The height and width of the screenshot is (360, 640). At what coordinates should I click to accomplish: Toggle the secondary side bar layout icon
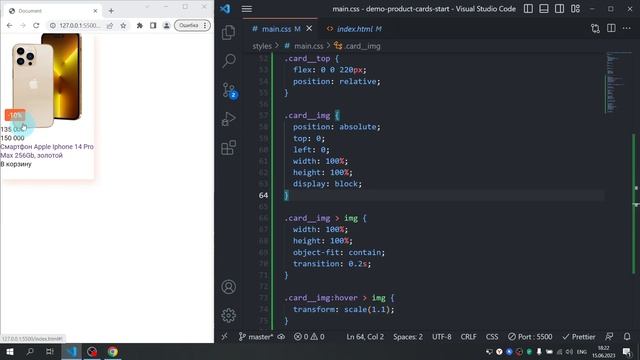tap(559, 9)
